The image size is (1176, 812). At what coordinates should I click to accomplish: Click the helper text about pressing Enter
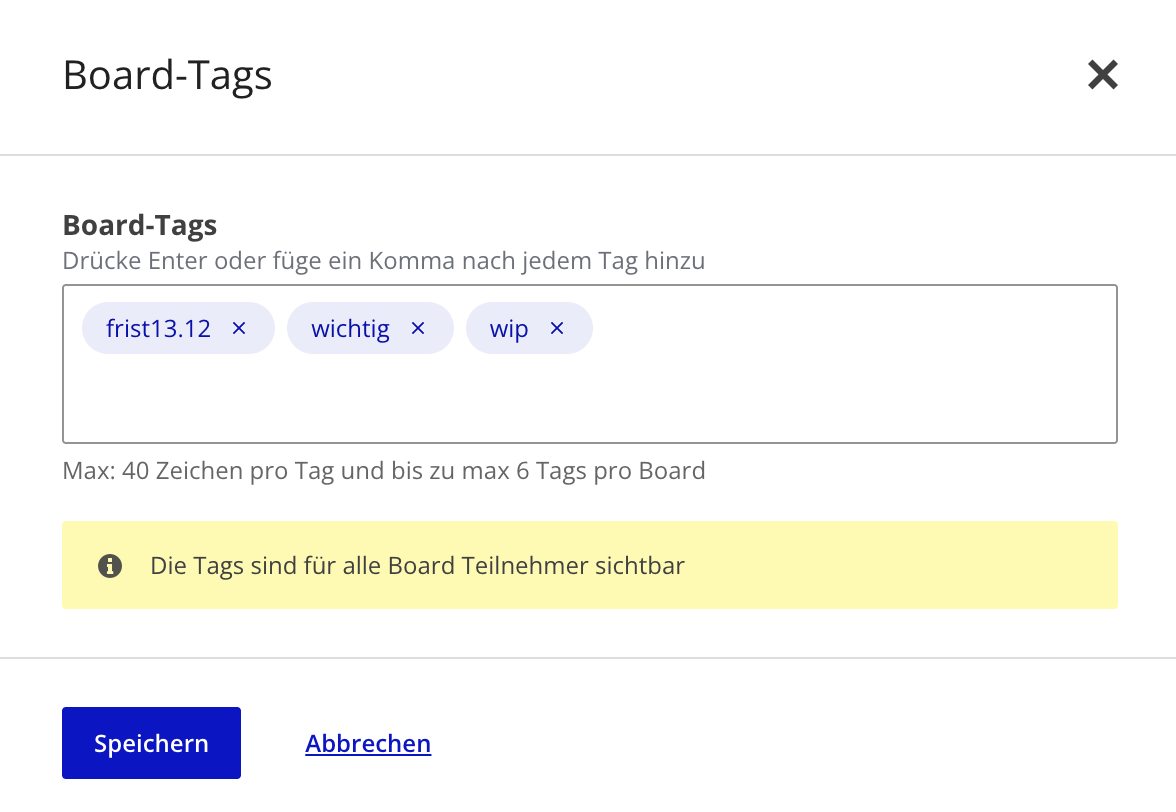click(384, 260)
